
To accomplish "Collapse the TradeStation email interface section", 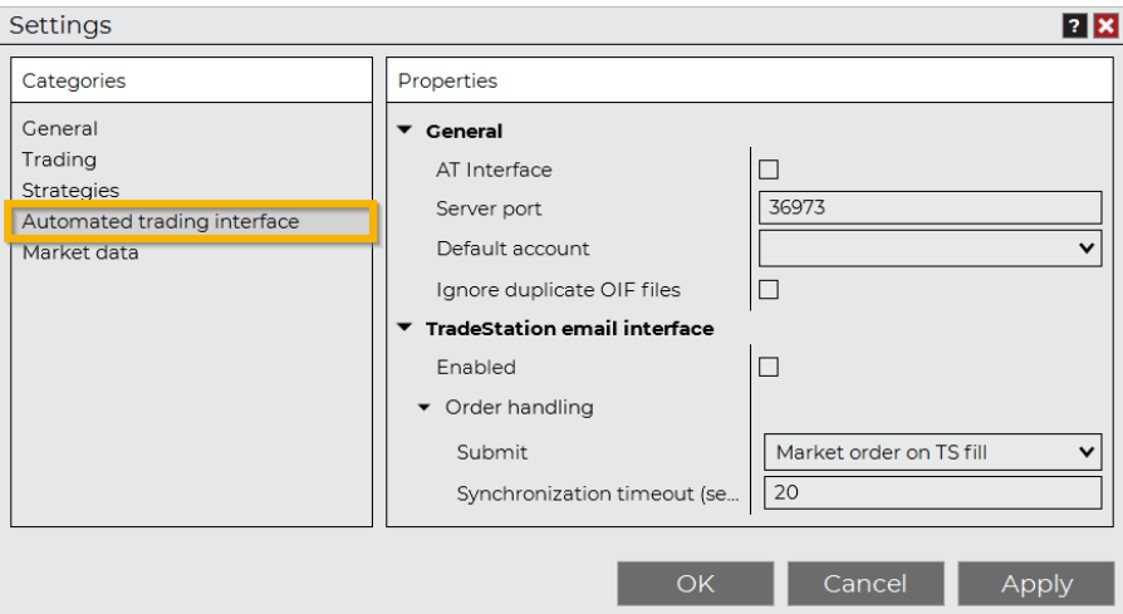I will [405, 328].
